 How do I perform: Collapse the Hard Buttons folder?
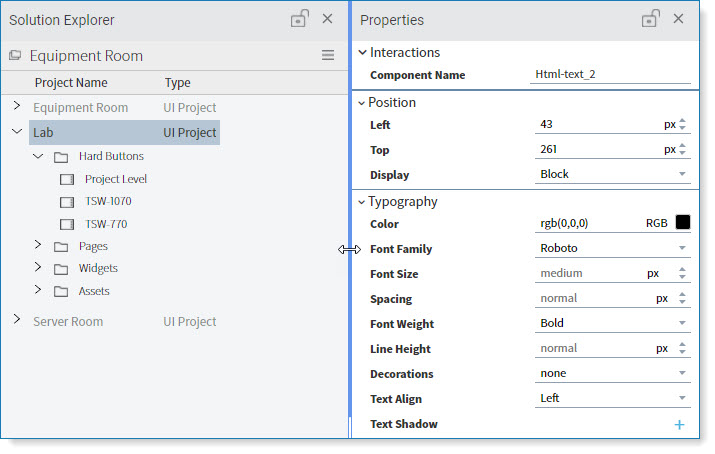[38, 156]
